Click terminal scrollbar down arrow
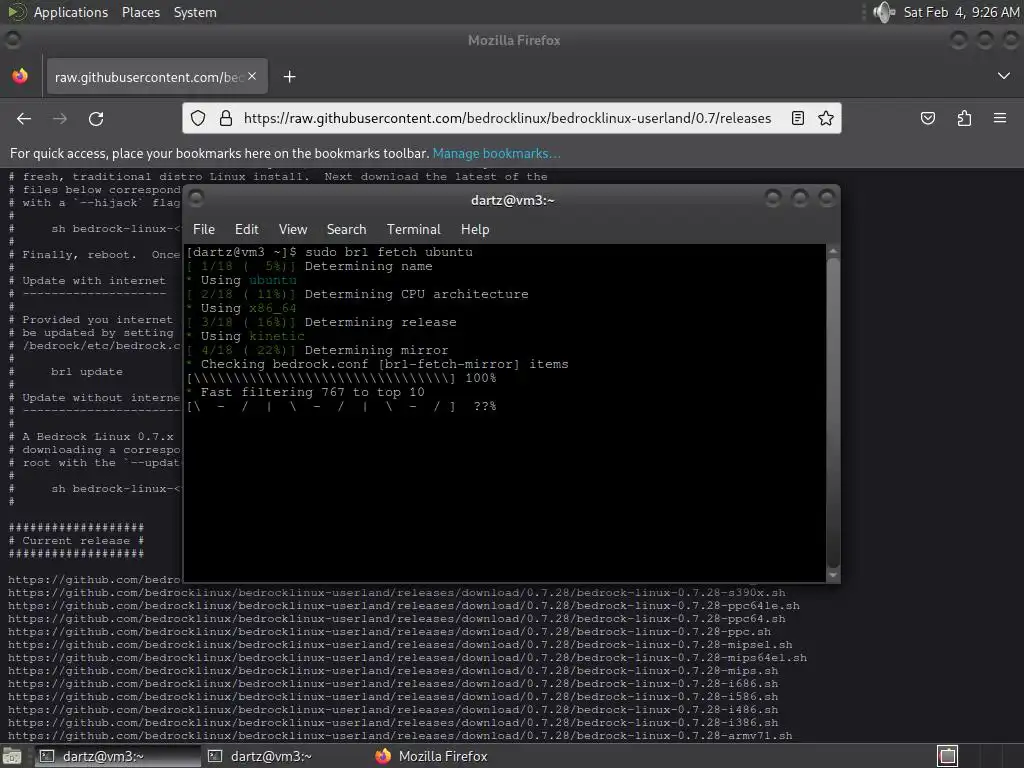The image size is (1024, 768). [833, 575]
